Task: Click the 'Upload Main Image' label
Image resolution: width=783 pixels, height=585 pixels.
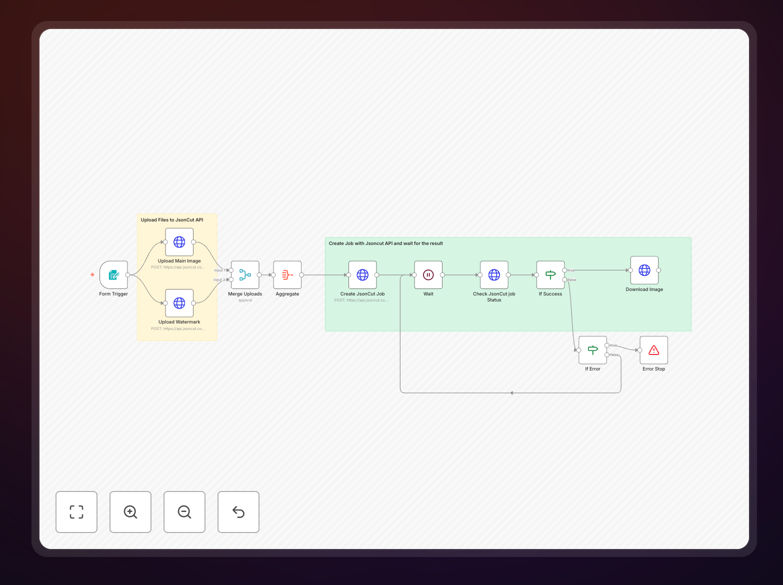Action: [179, 261]
